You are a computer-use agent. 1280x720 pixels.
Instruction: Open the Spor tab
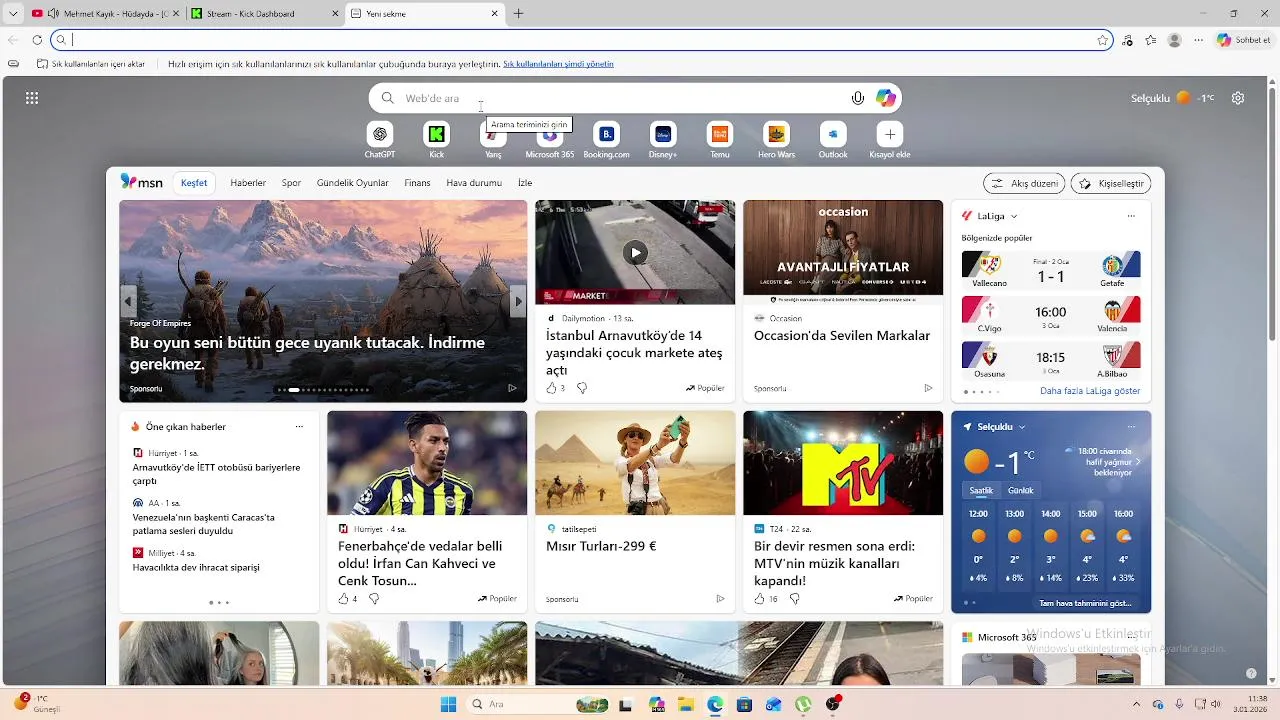click(x=291, y=183)
